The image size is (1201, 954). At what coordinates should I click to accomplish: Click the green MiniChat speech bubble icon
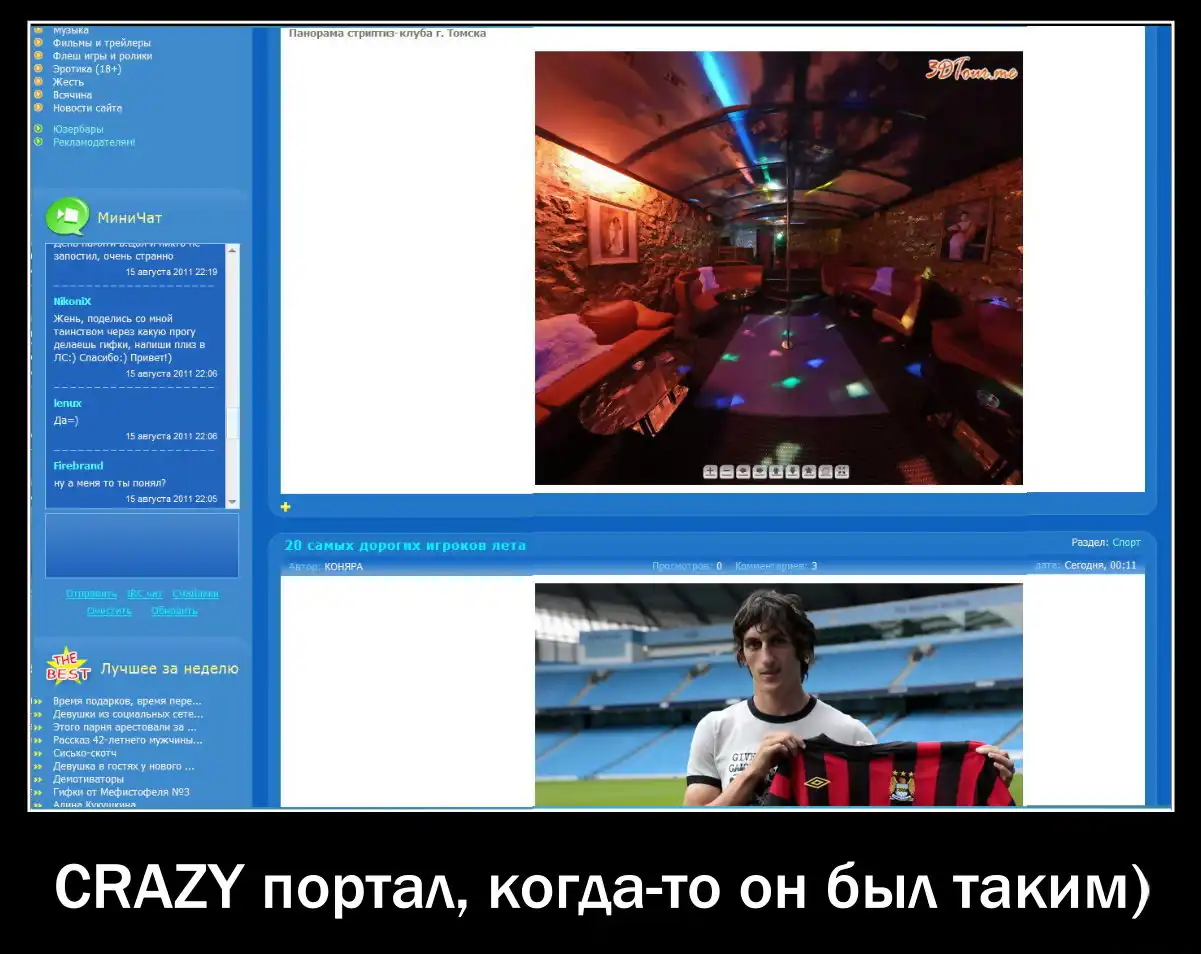click(68, 217)
